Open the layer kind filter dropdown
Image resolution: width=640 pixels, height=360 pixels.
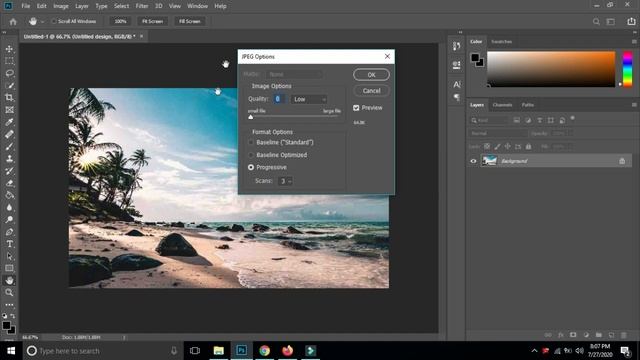(488, 120)
